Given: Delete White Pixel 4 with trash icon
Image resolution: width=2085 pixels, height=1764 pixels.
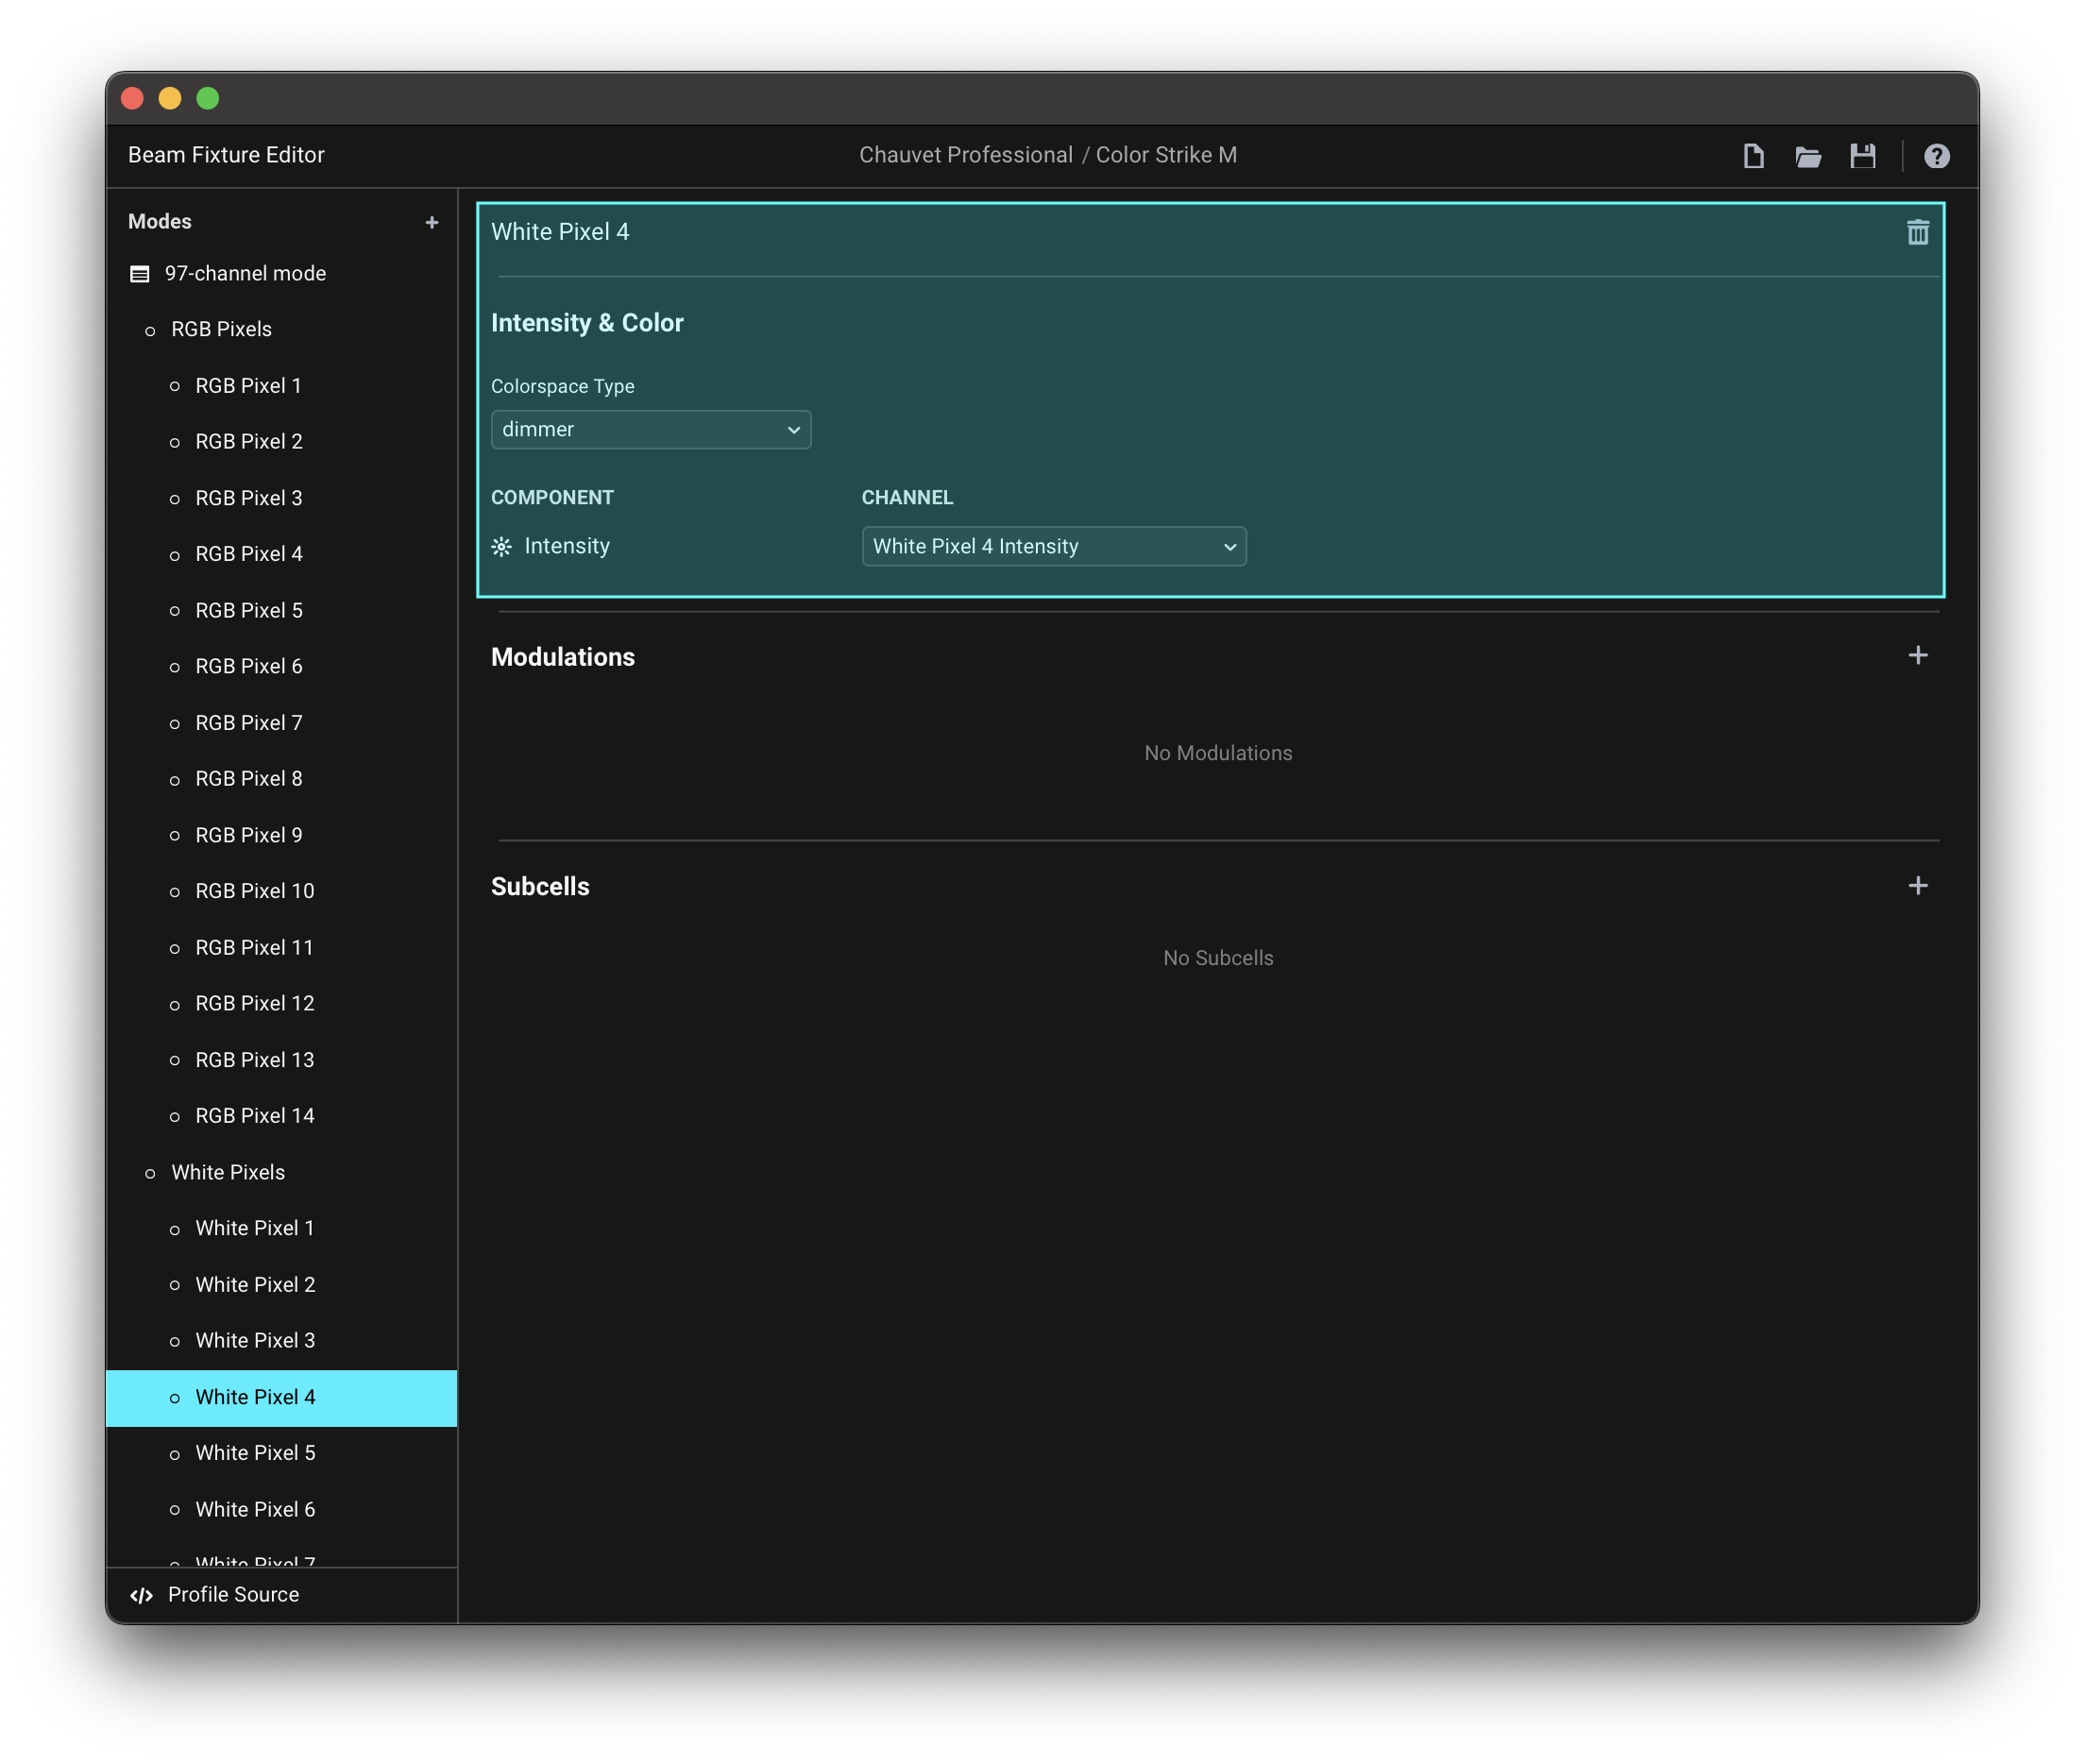Looking at the screenshot, I should click(1917, 232).
